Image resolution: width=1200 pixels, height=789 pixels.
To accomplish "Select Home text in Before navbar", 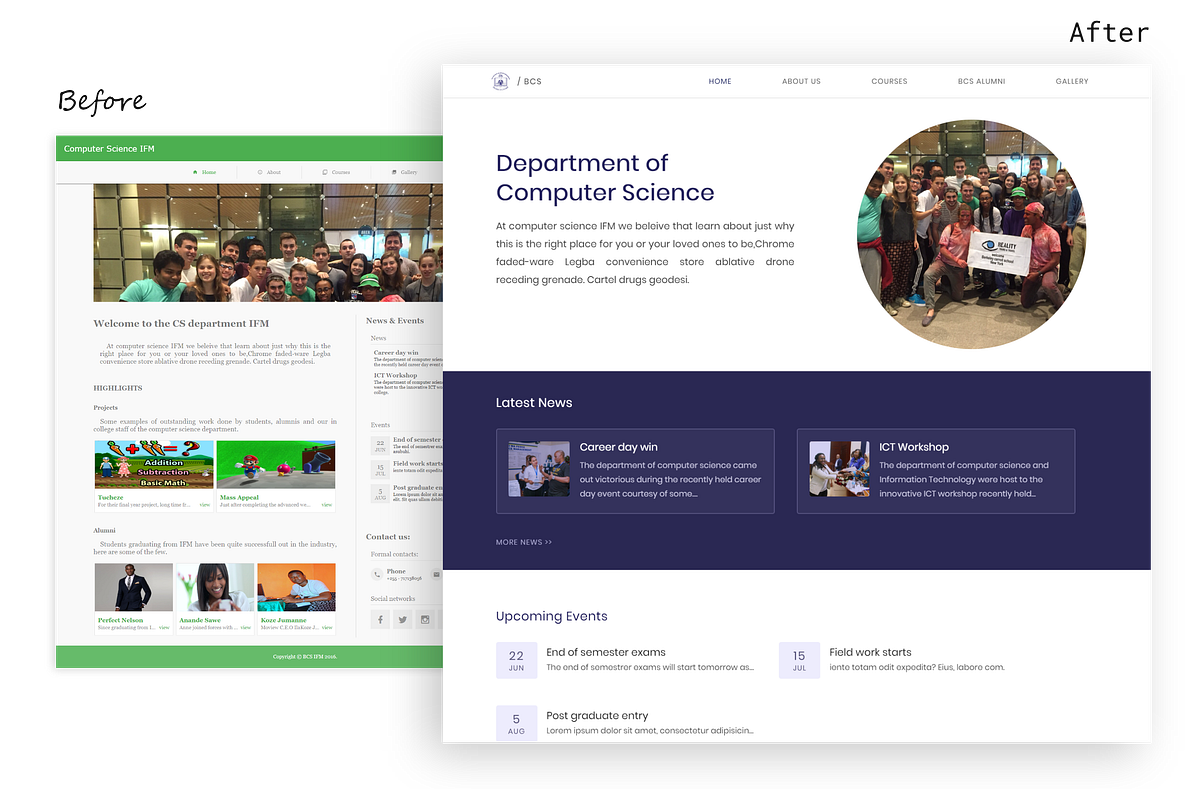I will (x=209, y=172).
